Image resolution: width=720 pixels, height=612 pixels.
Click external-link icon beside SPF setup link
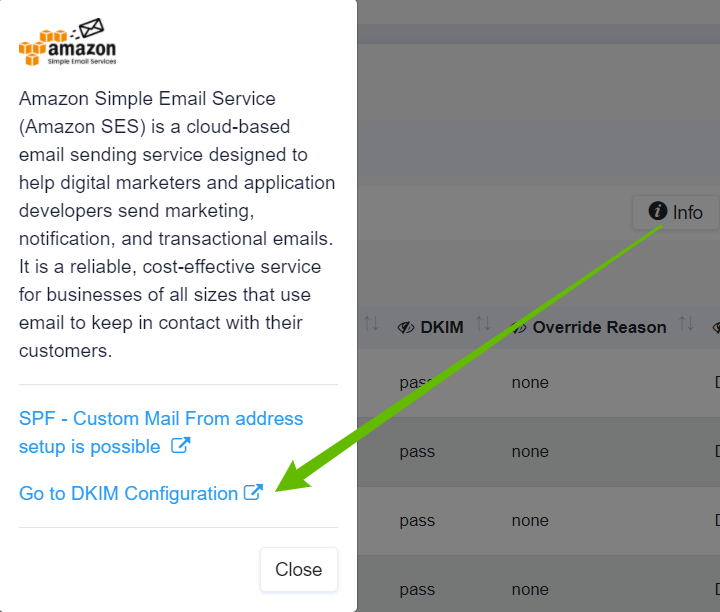pos(180,445)
